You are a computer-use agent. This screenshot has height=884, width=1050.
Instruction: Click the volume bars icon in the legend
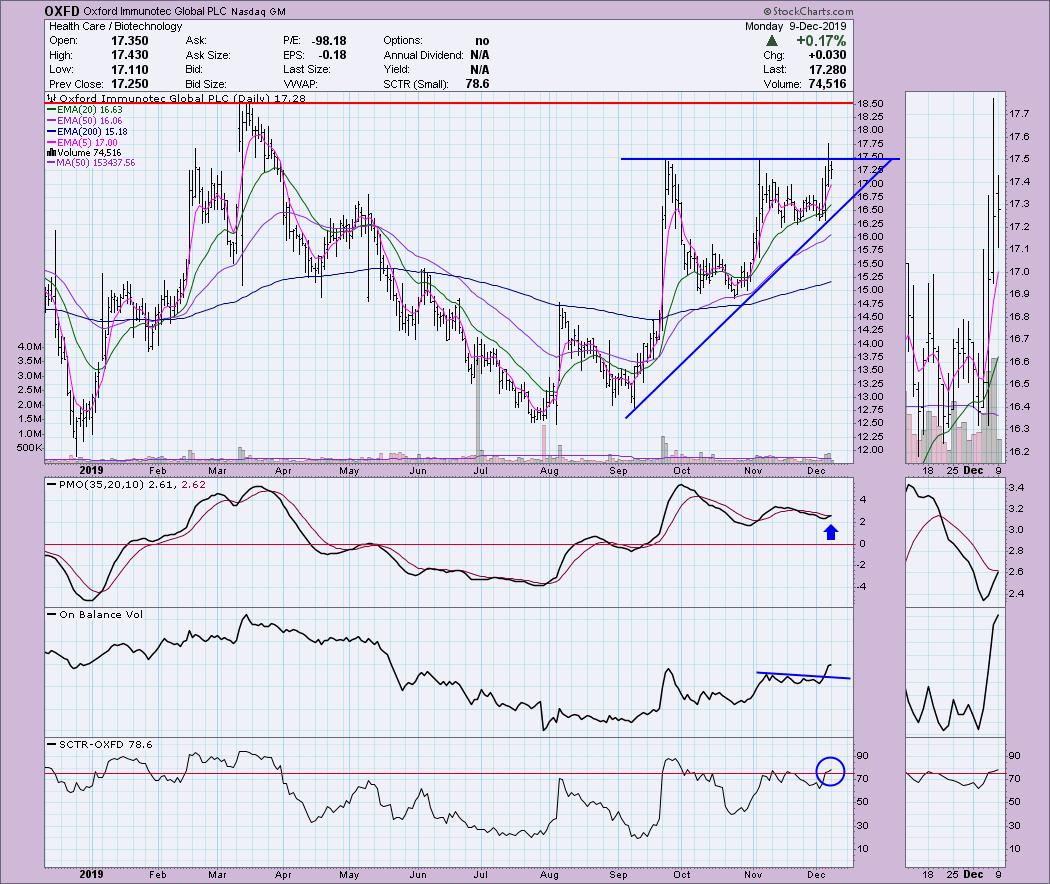tap(51, 153)
